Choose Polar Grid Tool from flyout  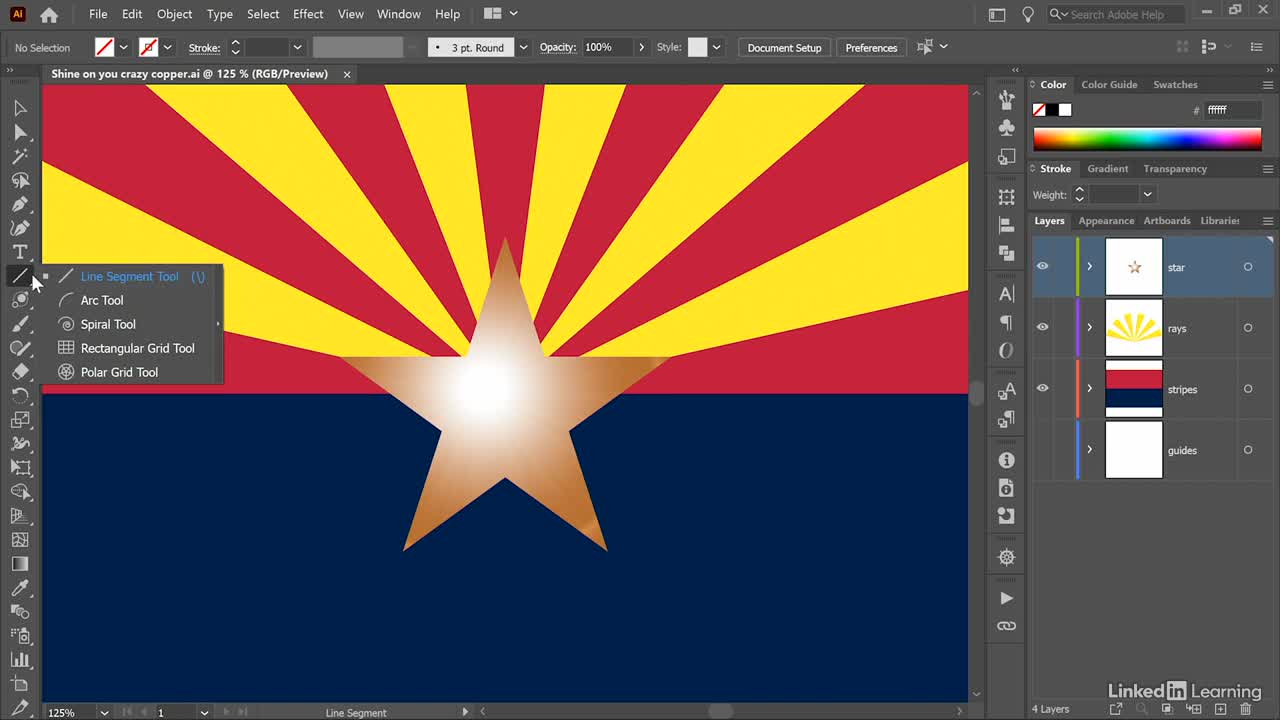tap(119, 372)
